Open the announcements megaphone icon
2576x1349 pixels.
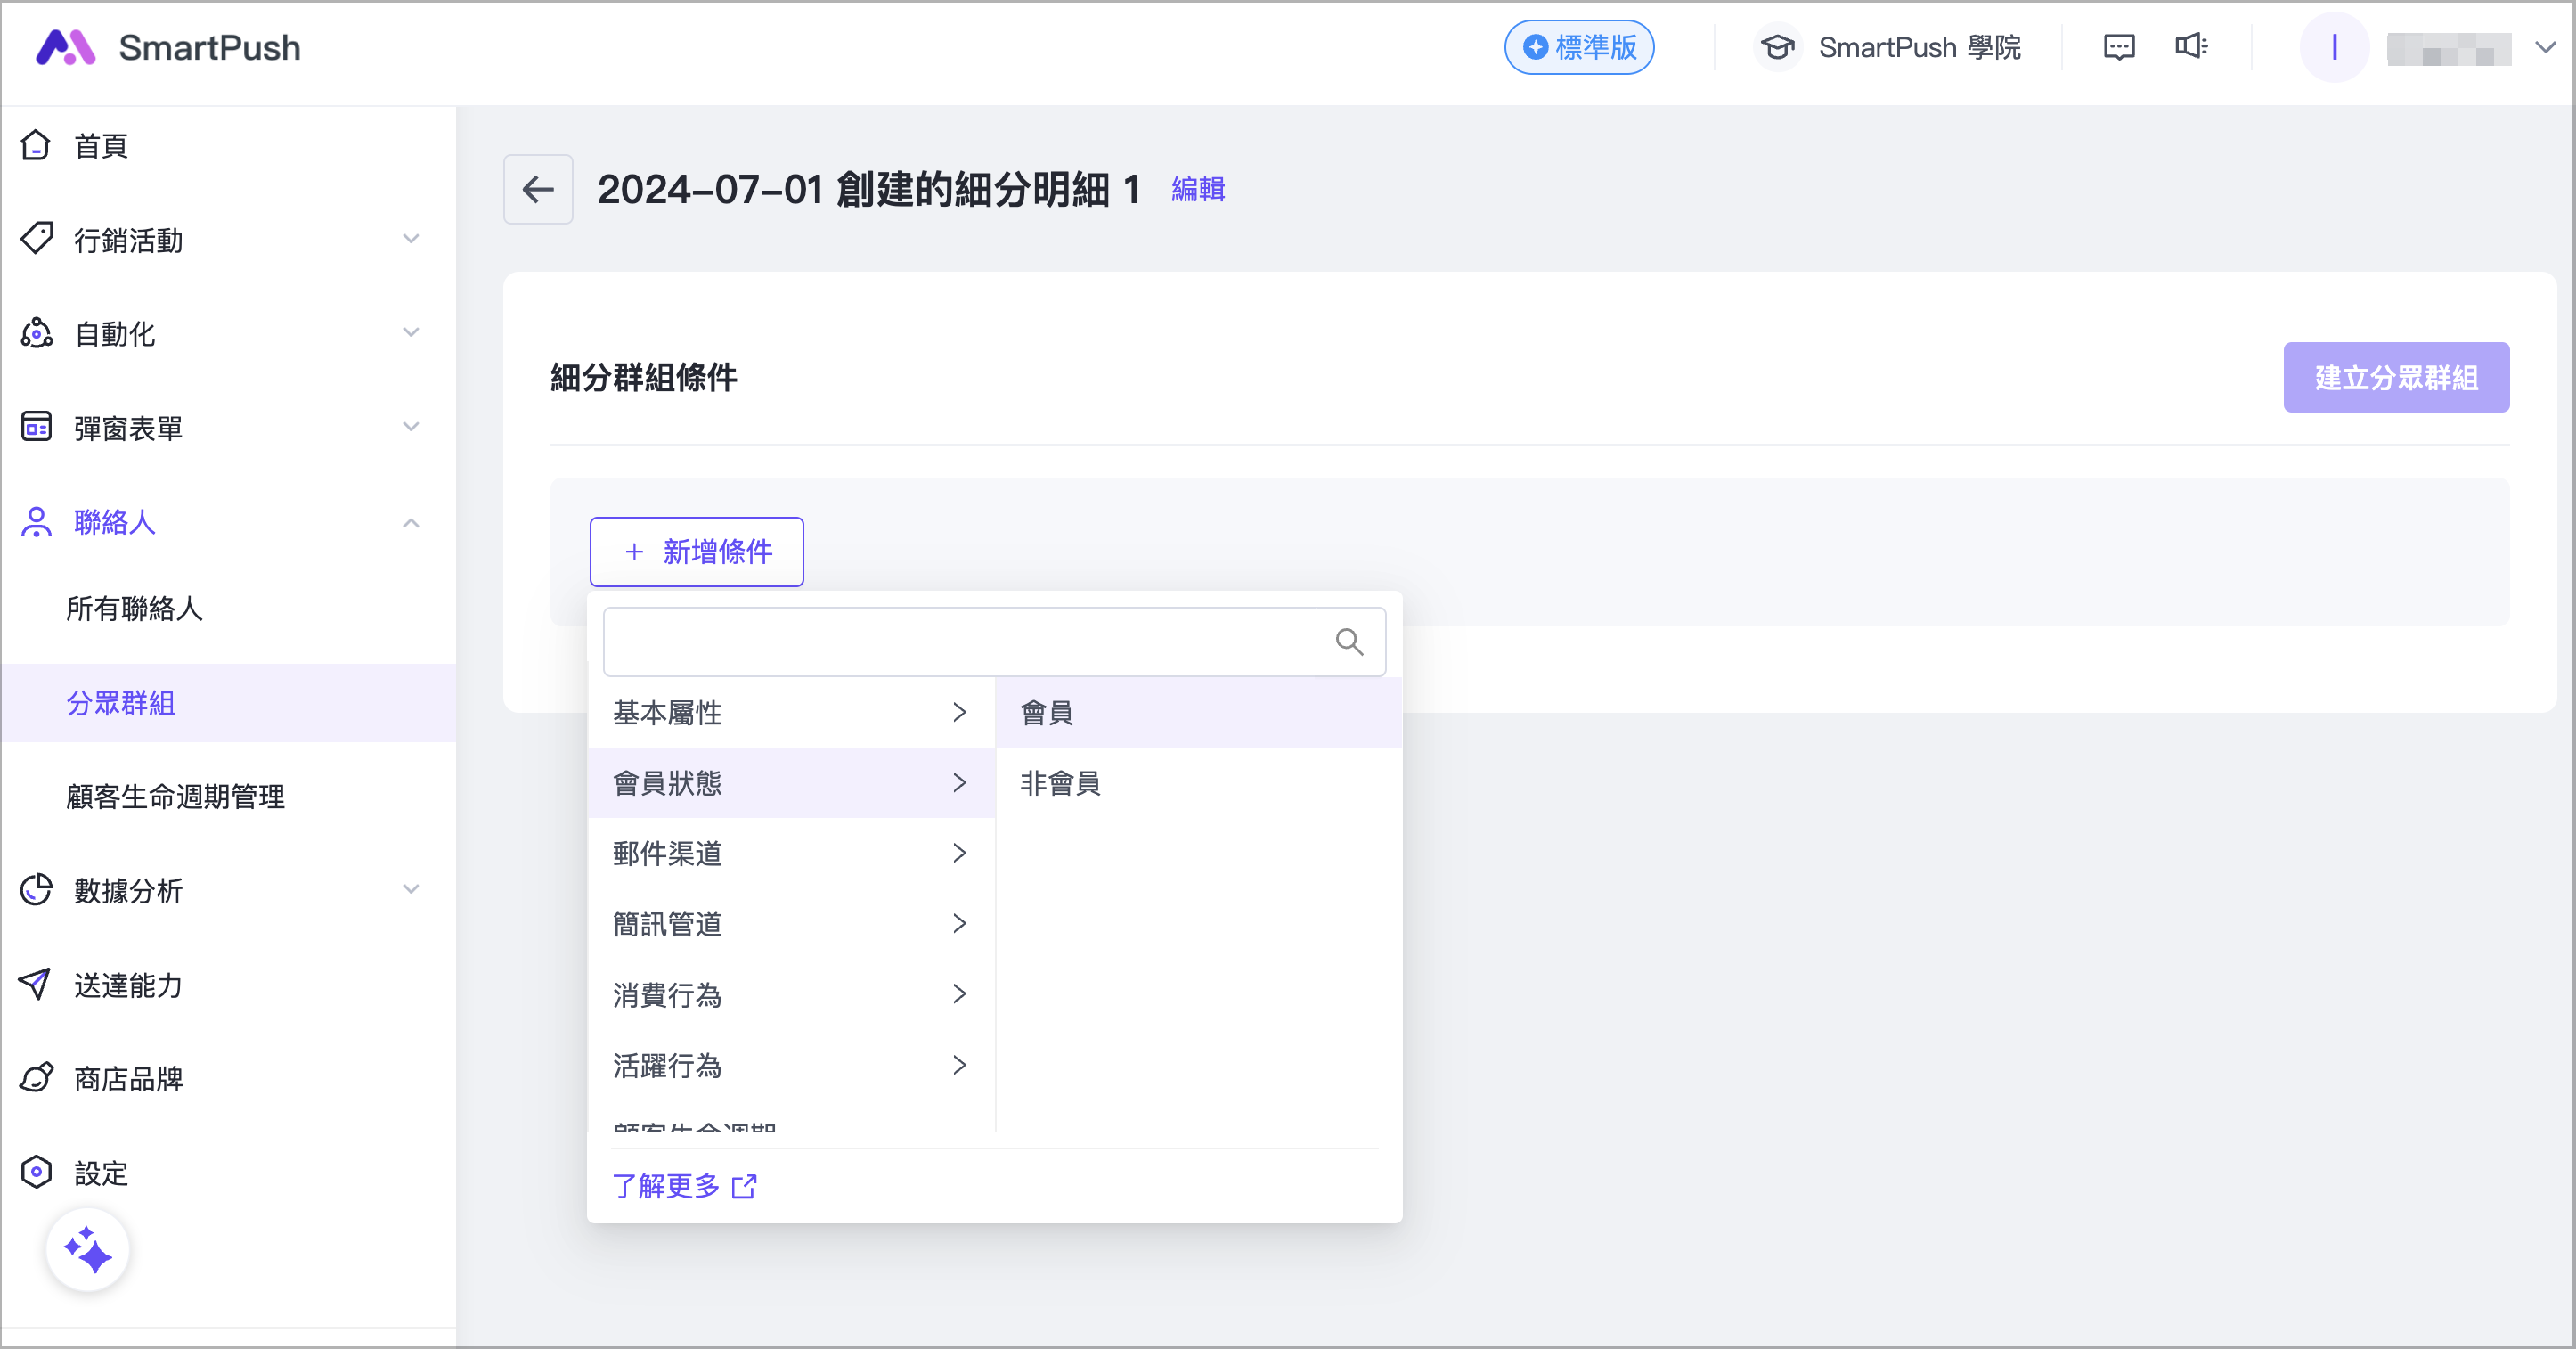2190,47
